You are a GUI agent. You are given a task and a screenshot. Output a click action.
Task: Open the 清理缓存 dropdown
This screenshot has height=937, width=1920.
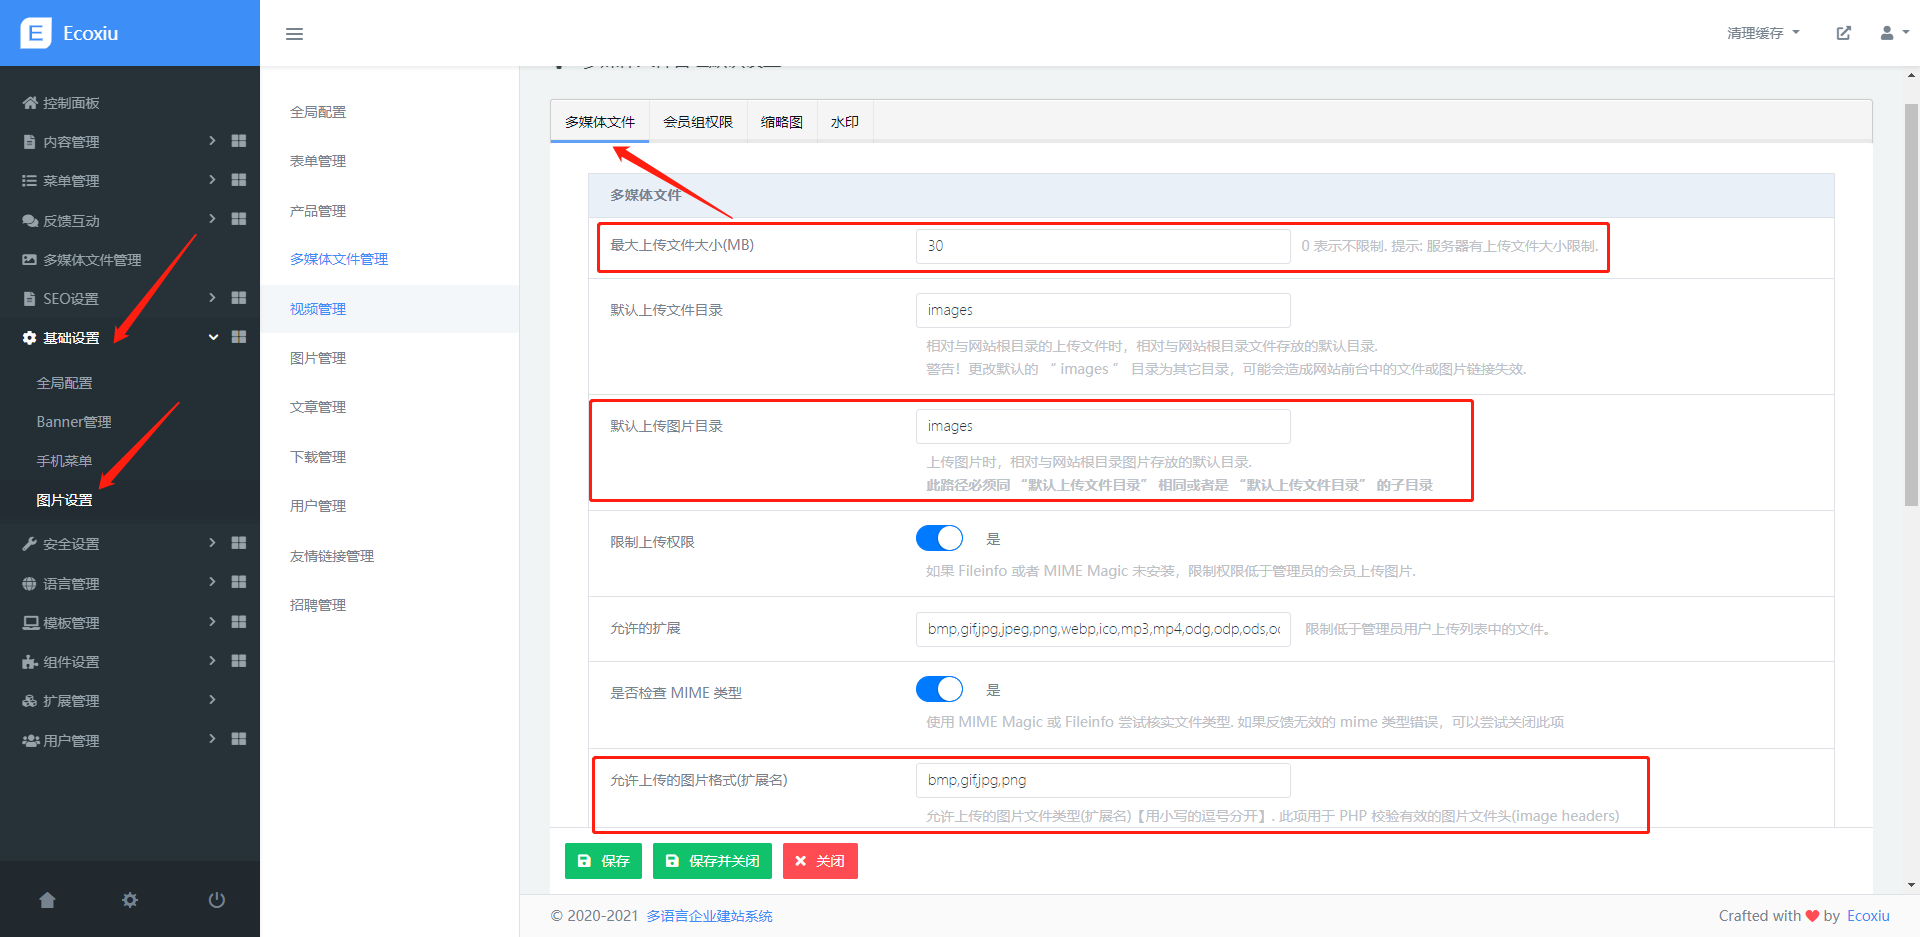[x=1762, y=33]
